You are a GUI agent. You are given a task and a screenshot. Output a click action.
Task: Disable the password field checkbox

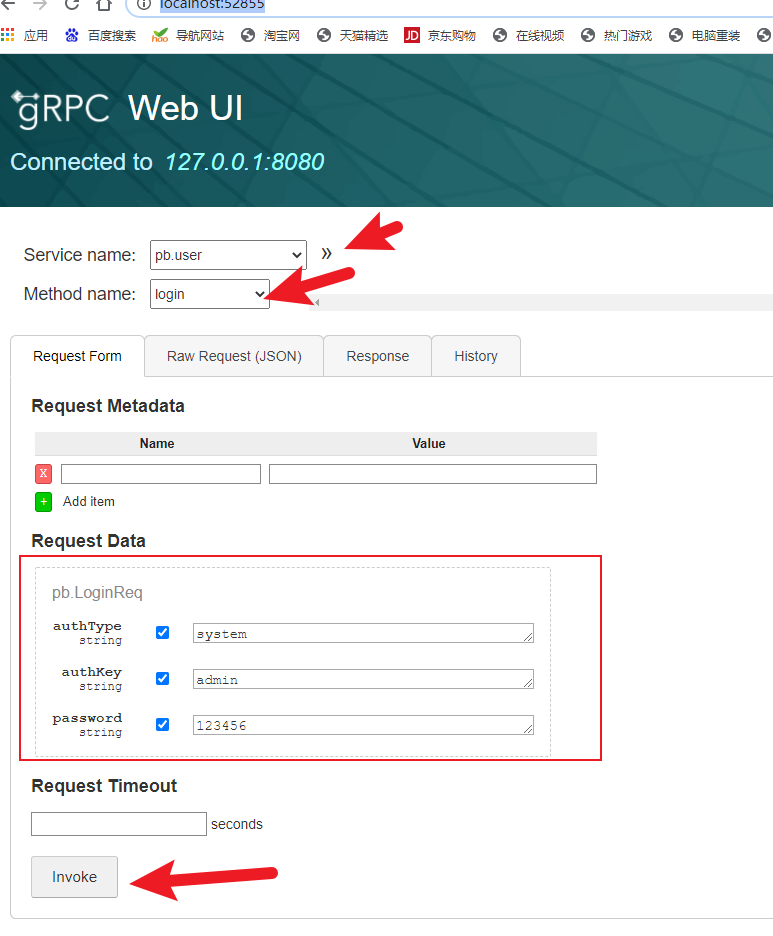[x=163, y=725]
